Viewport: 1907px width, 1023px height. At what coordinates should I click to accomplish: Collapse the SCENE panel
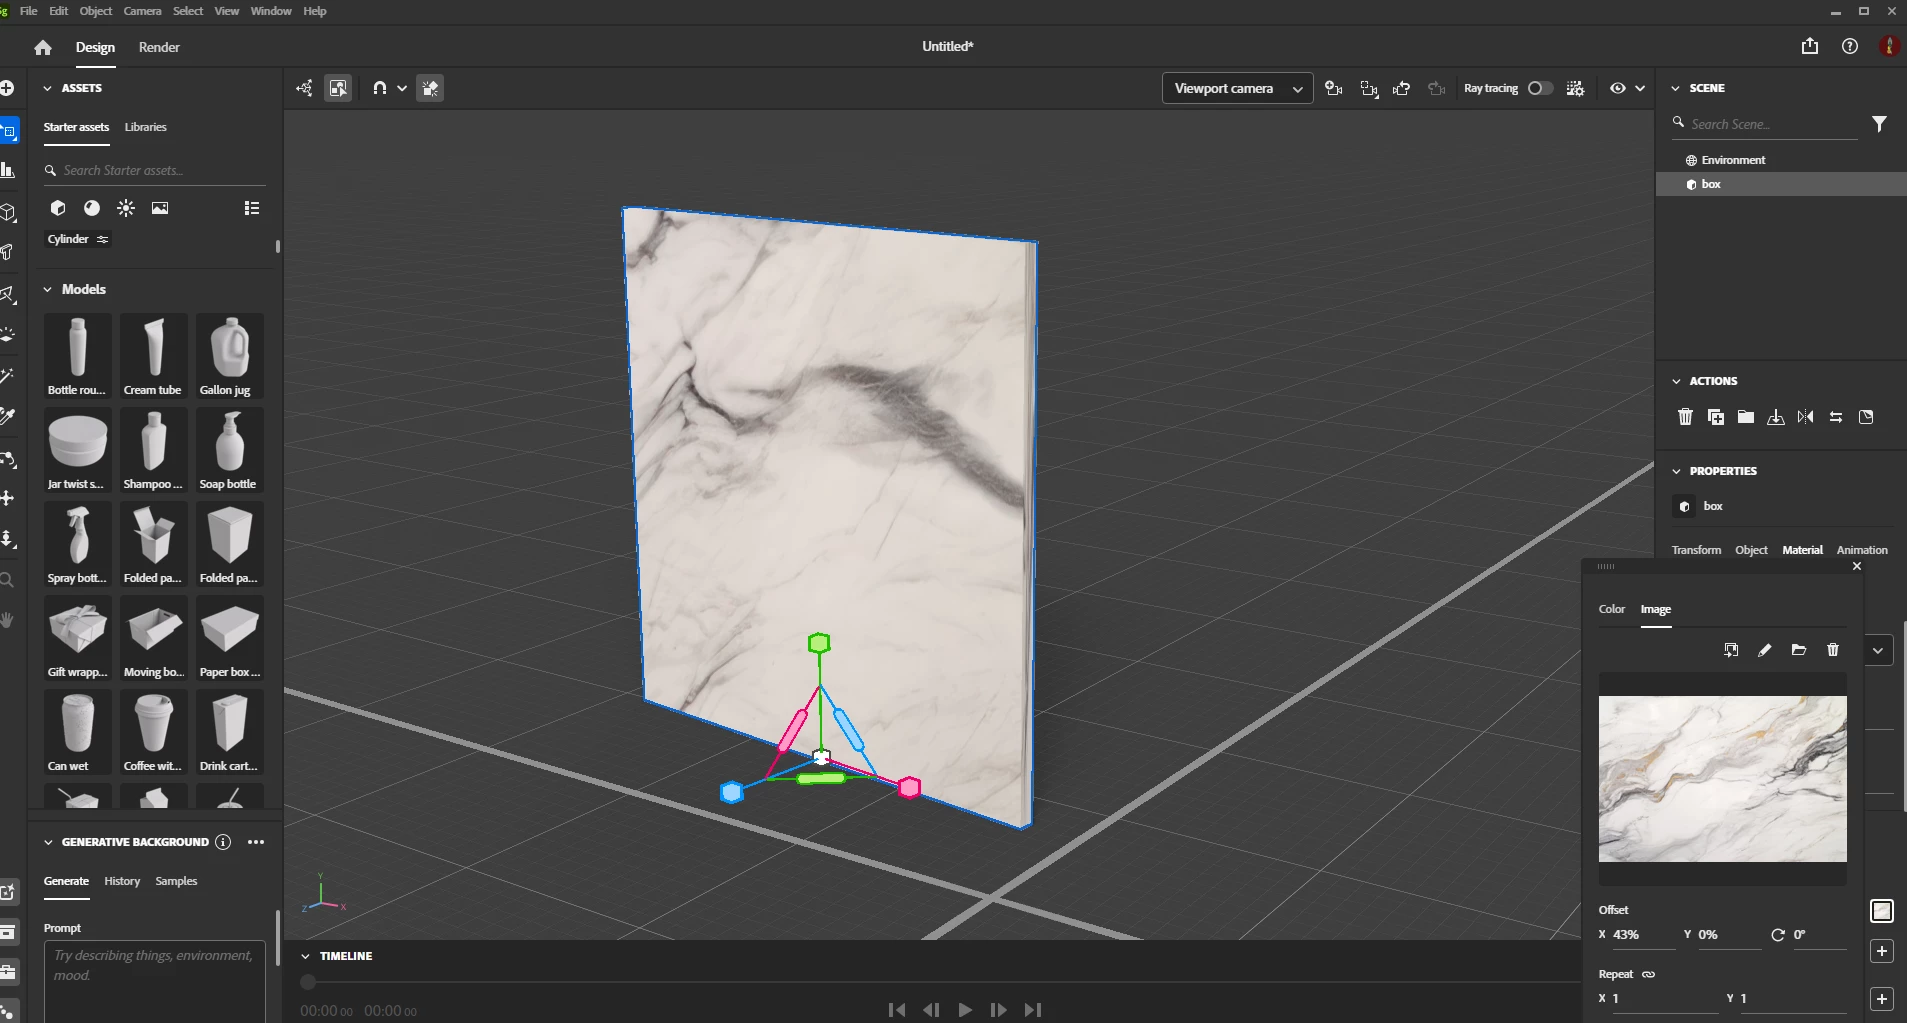pyautogui.click(x=1676, y=88)
